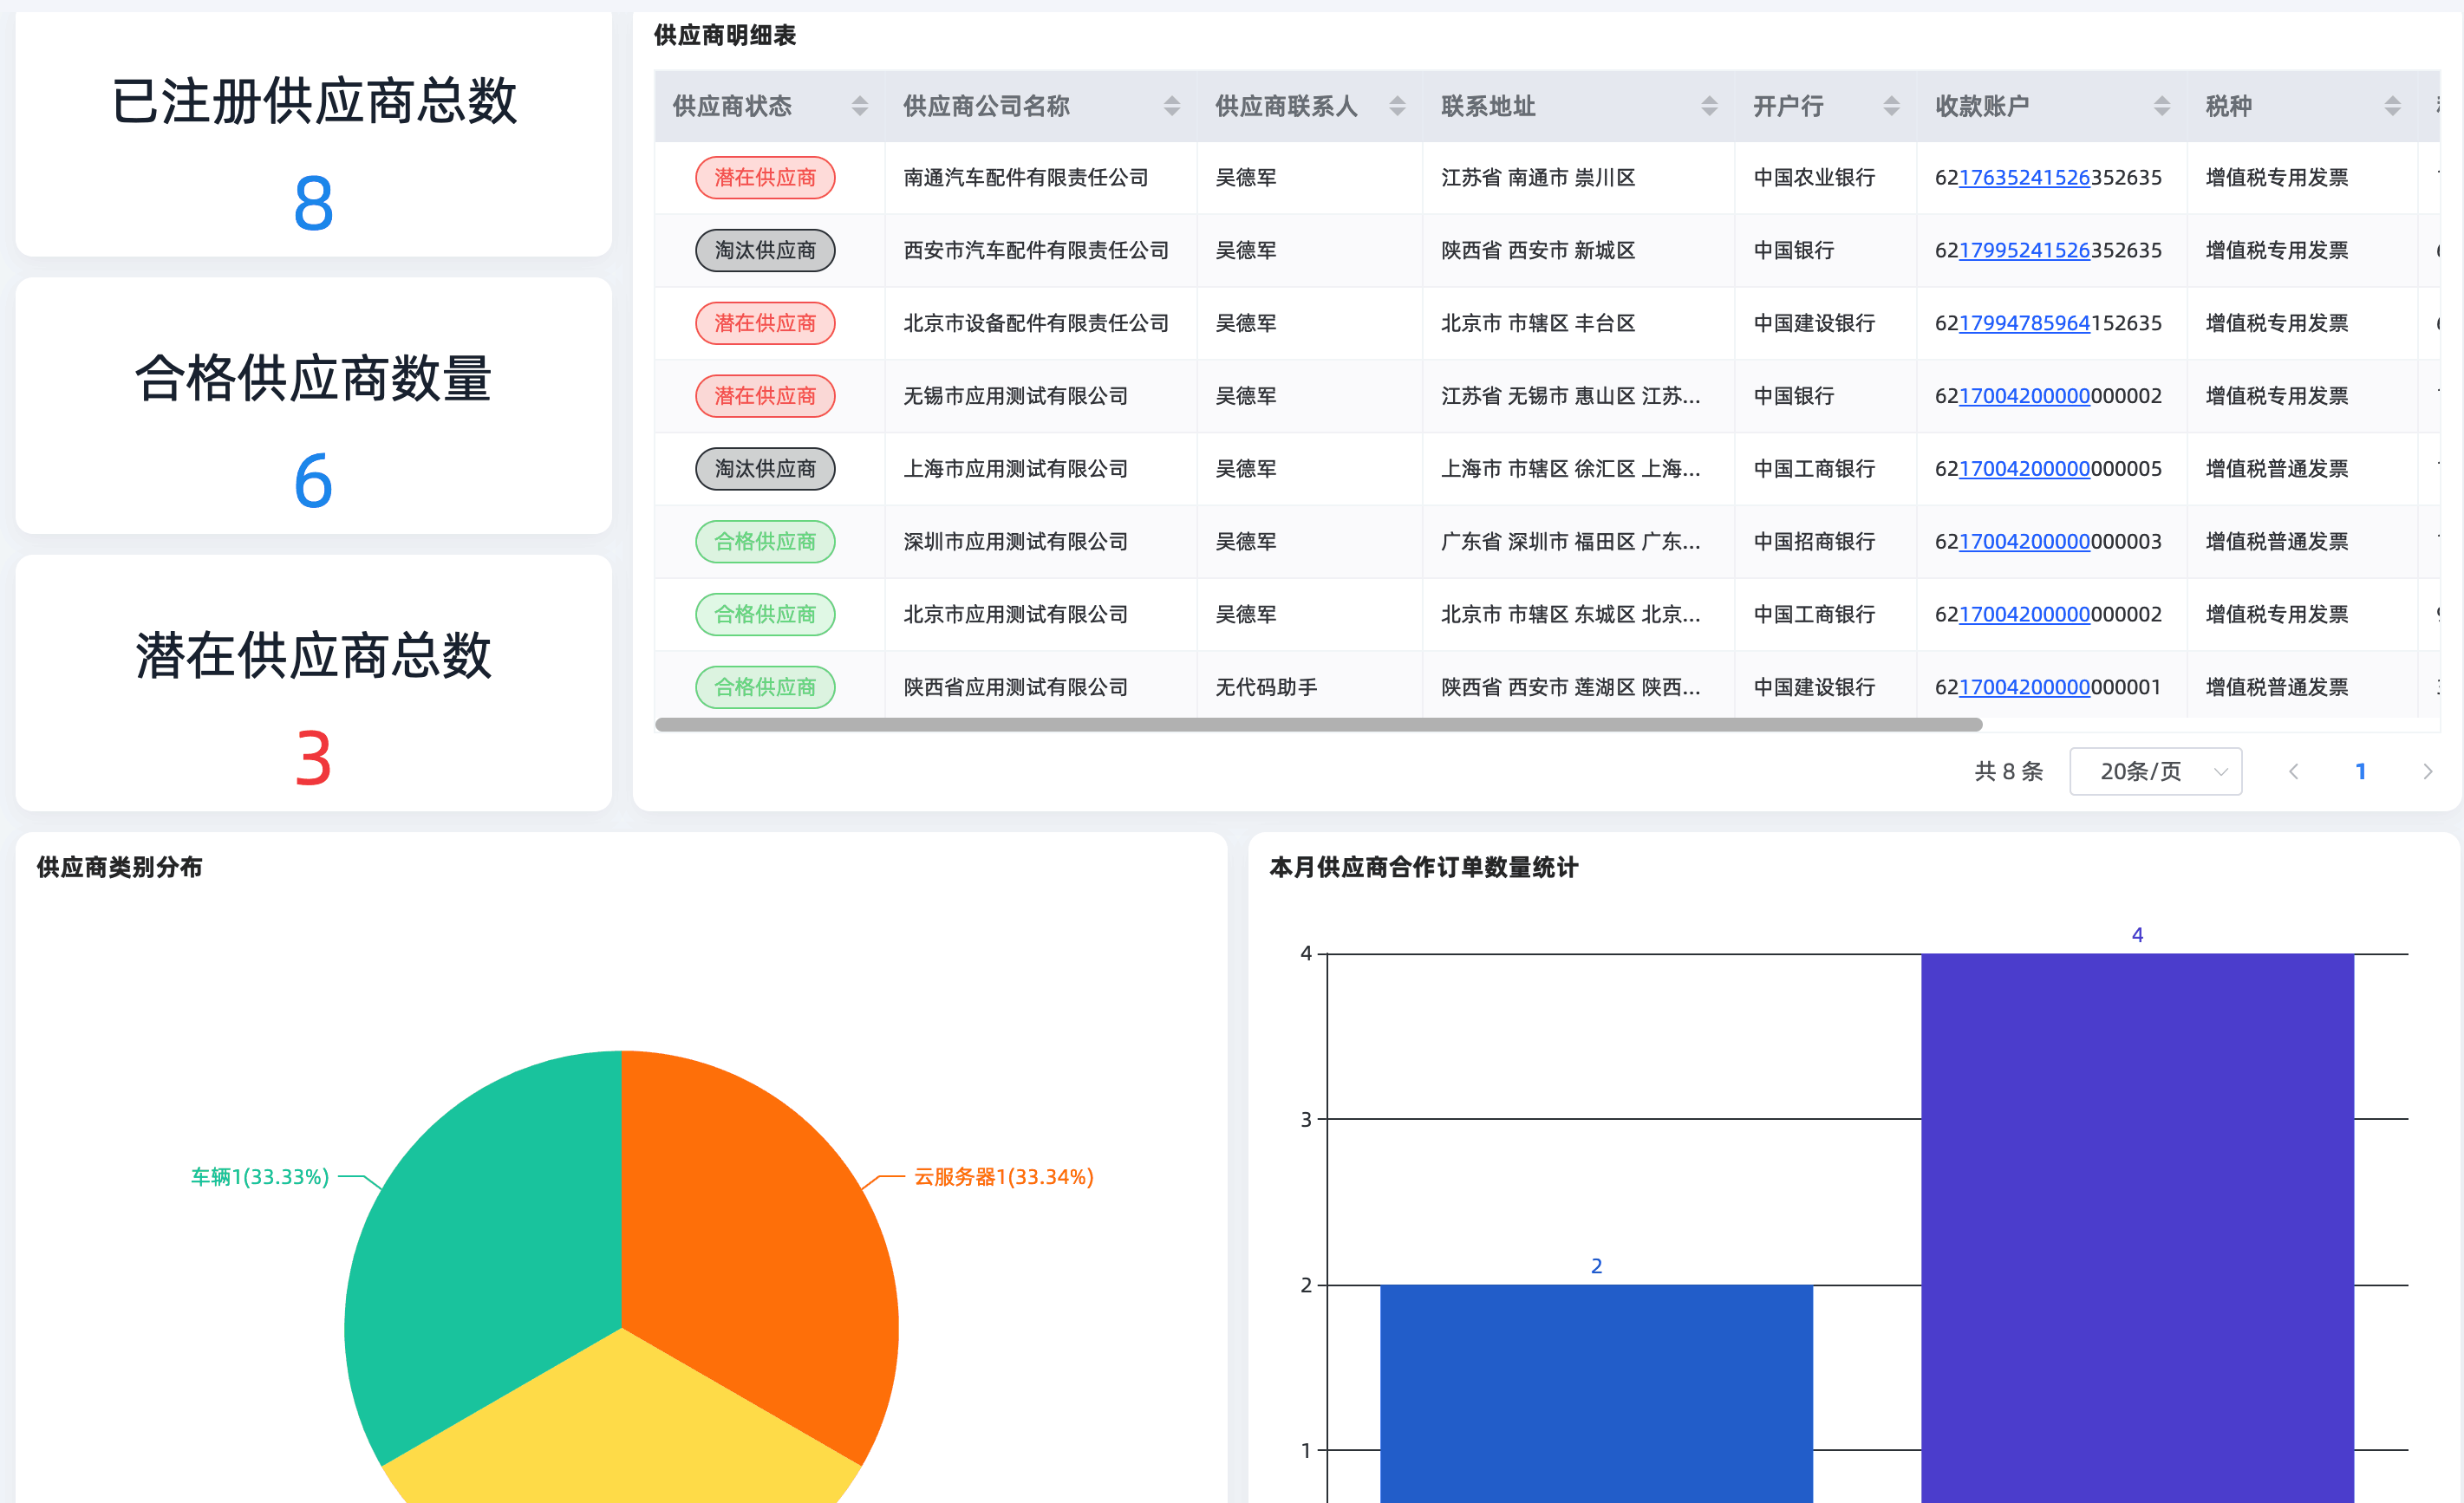Go to previous page arrow
2464x1503 pixels.
(x=2294, y=771)
